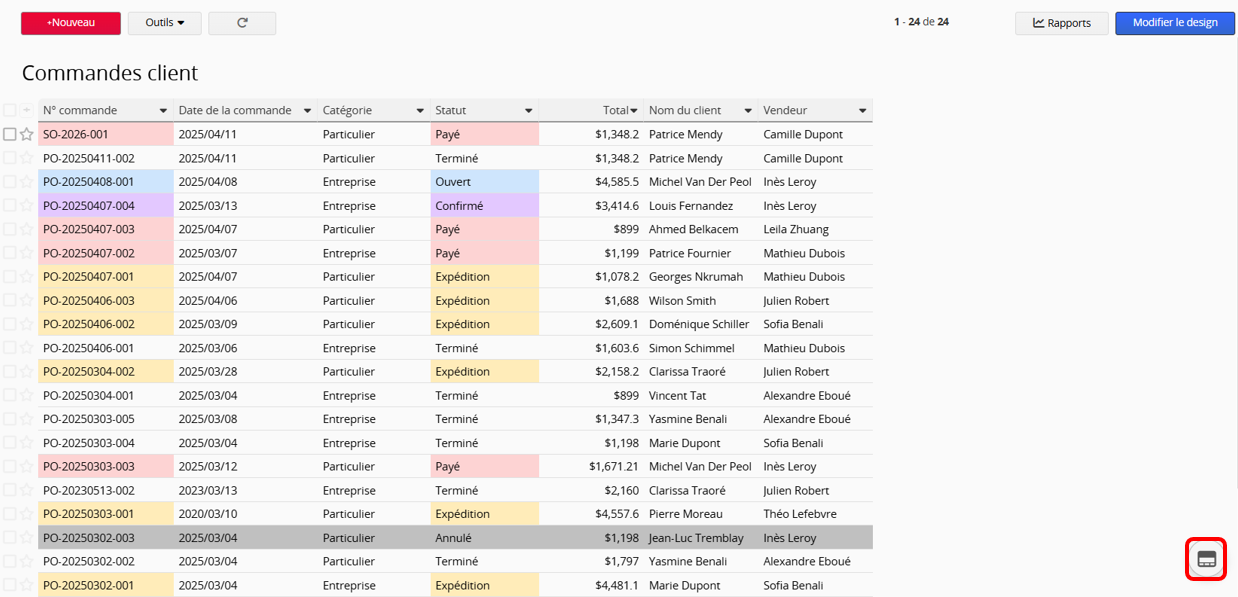Check the box for row PO-20250407-003
The image size is (1238, 597).
pyautogui.click(x=10, y=229)
